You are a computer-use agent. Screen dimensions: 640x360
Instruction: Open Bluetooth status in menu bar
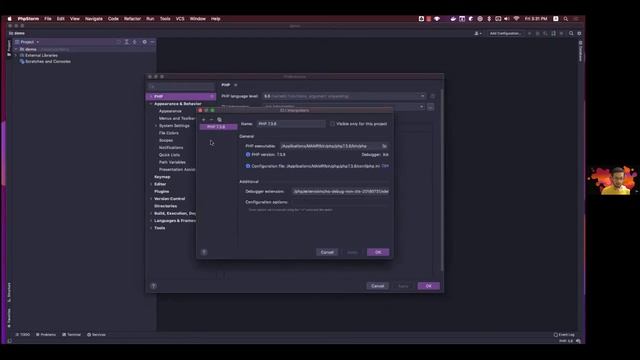(489, 19)
